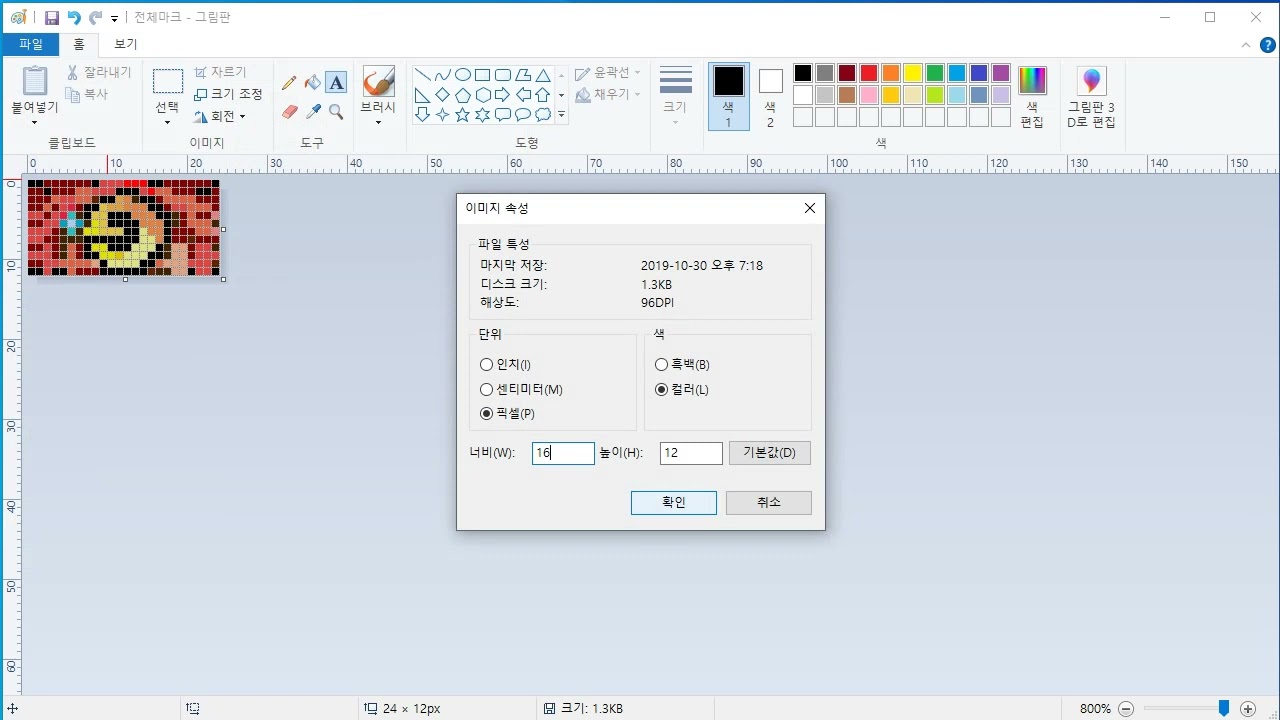1280x720 pixels.
Task: Open the Rotate (회전) dropdown
Action: click(x=220, y=116)
